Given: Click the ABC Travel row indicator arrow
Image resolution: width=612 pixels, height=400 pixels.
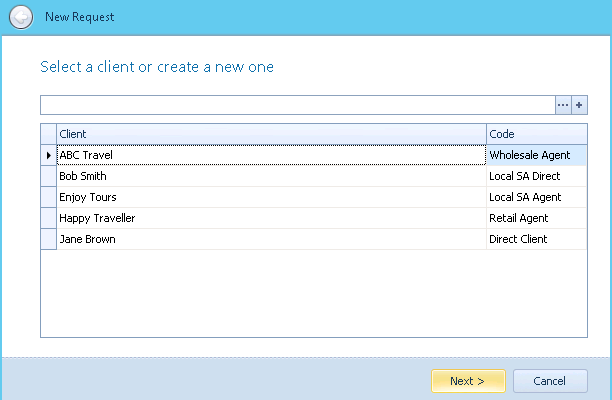Looking at the screenshot, I should coord(48,155).
